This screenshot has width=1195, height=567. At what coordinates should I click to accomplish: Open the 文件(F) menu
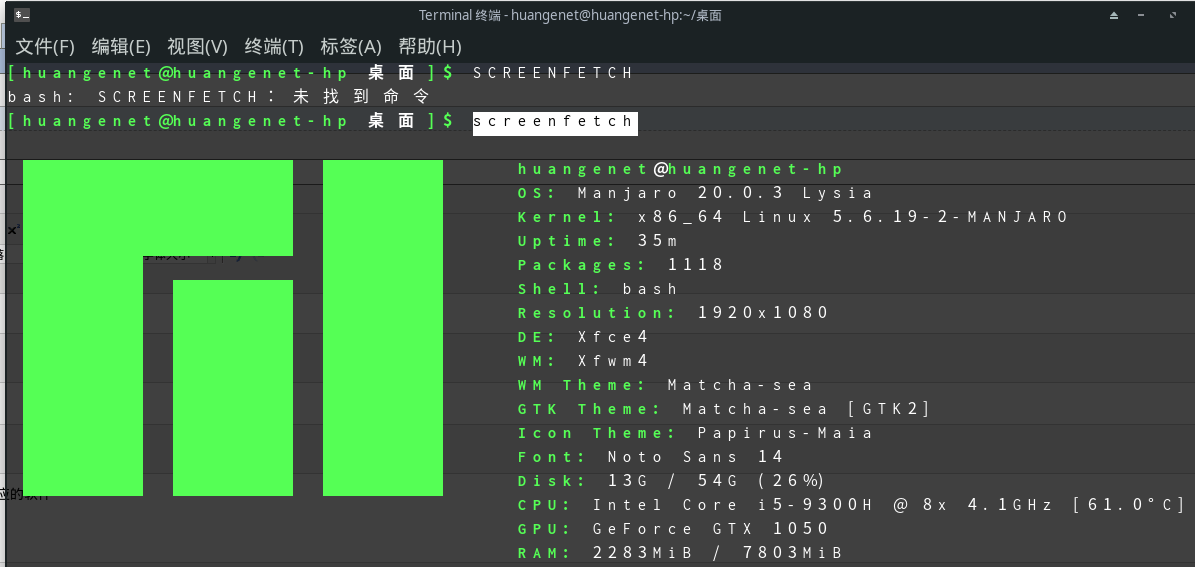(45, 47)
